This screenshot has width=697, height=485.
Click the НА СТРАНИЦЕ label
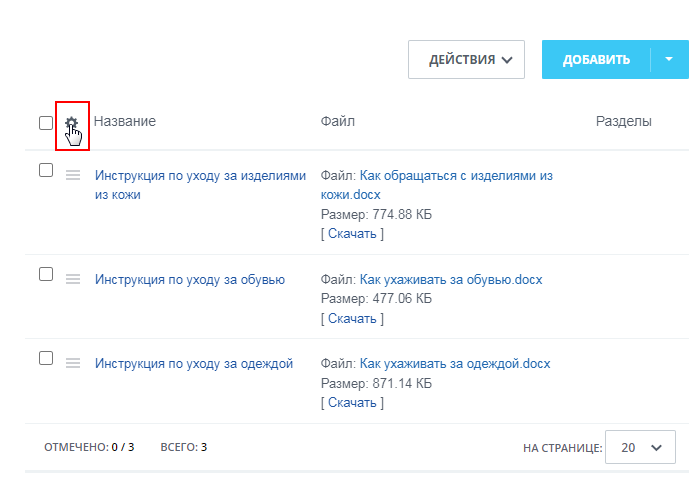[x=563, y=448]
